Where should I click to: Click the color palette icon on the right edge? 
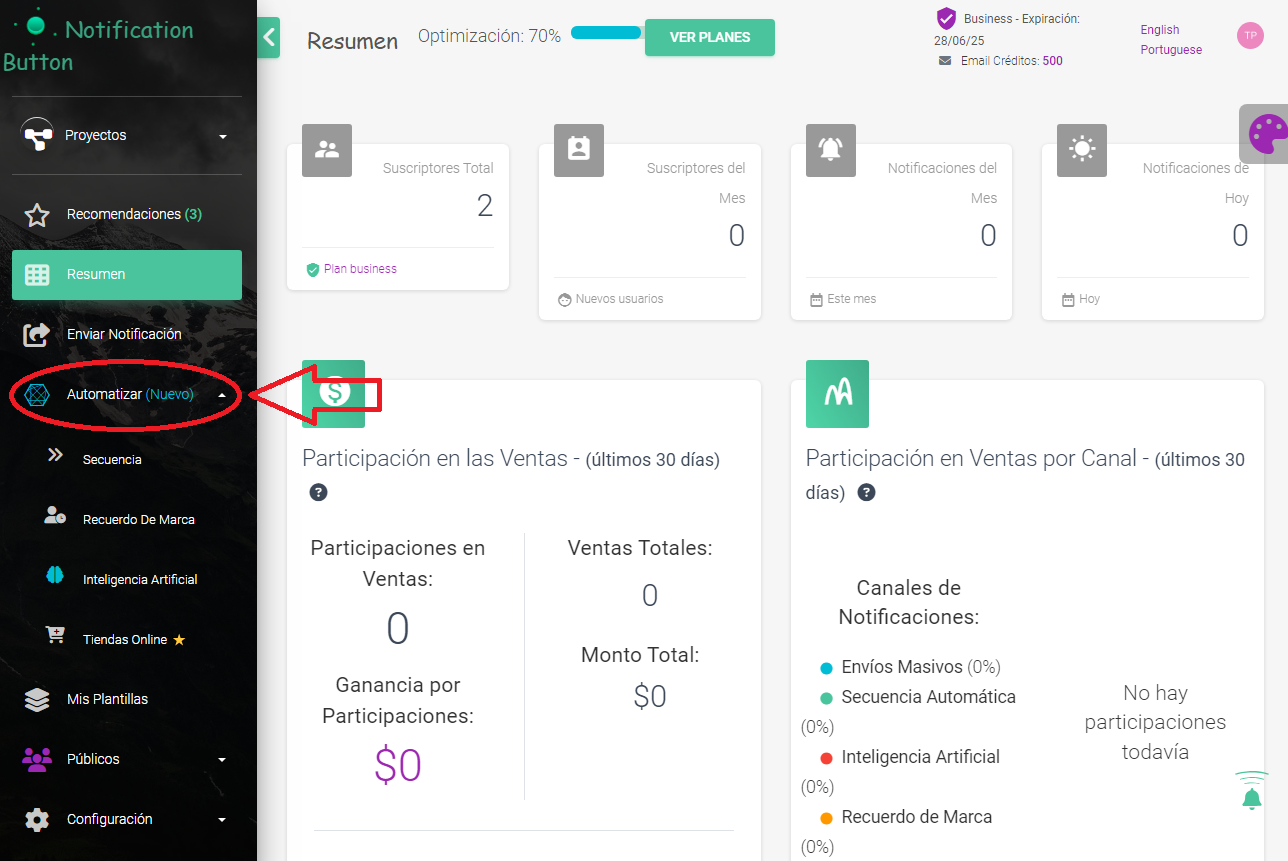click(1266, 133)
